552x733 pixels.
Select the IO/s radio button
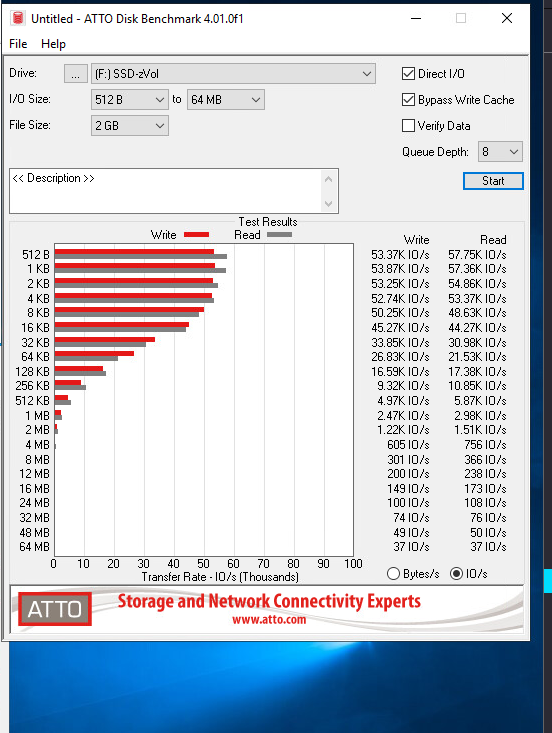(x=456, y=574)
